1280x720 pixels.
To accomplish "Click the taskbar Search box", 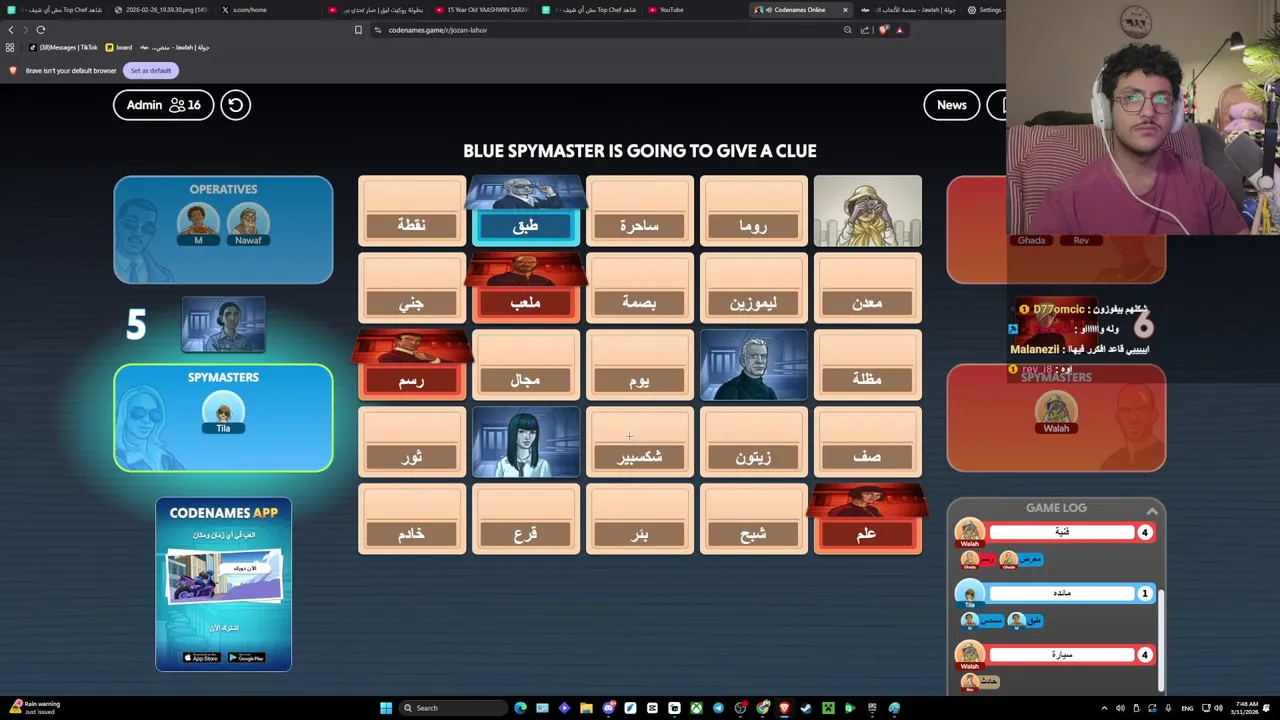I will tap(453, 708).
